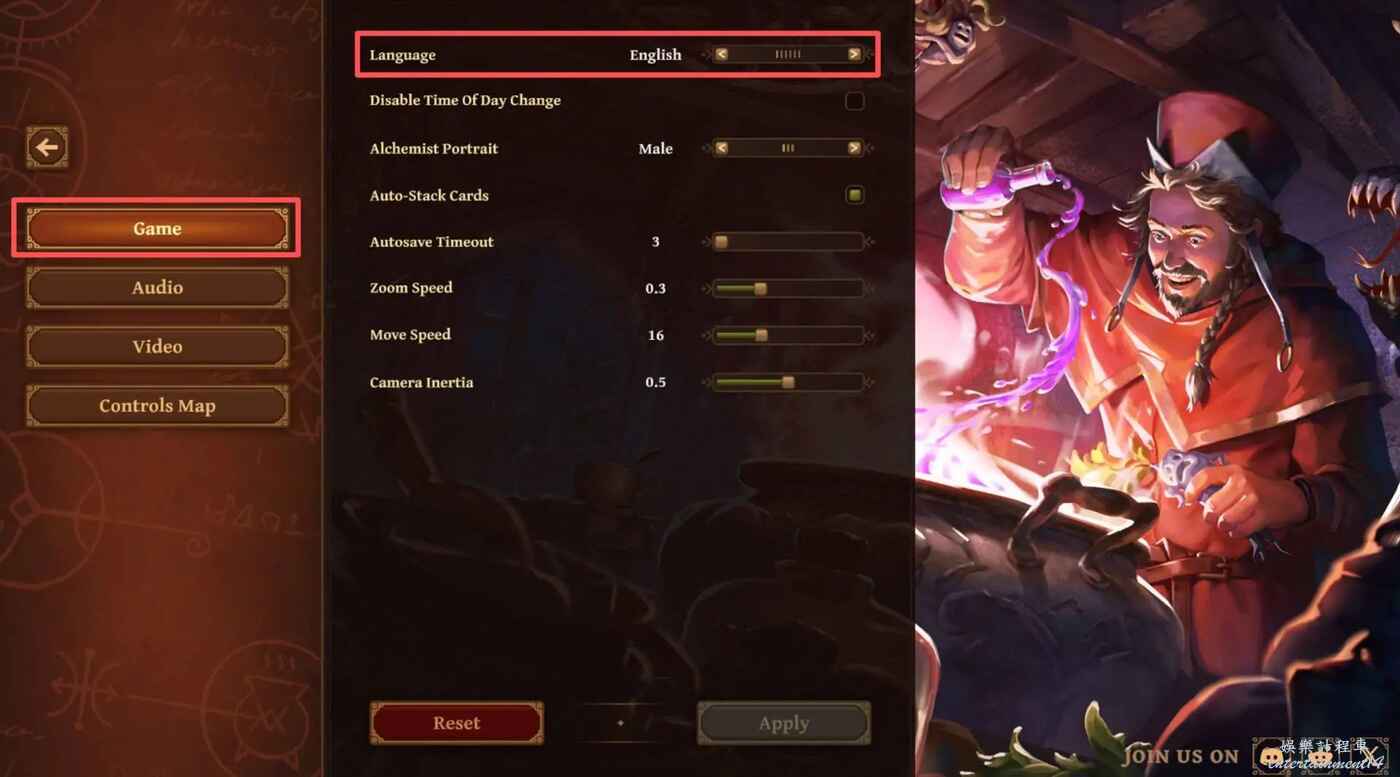Open the Controls Map tab

[157, 406]
